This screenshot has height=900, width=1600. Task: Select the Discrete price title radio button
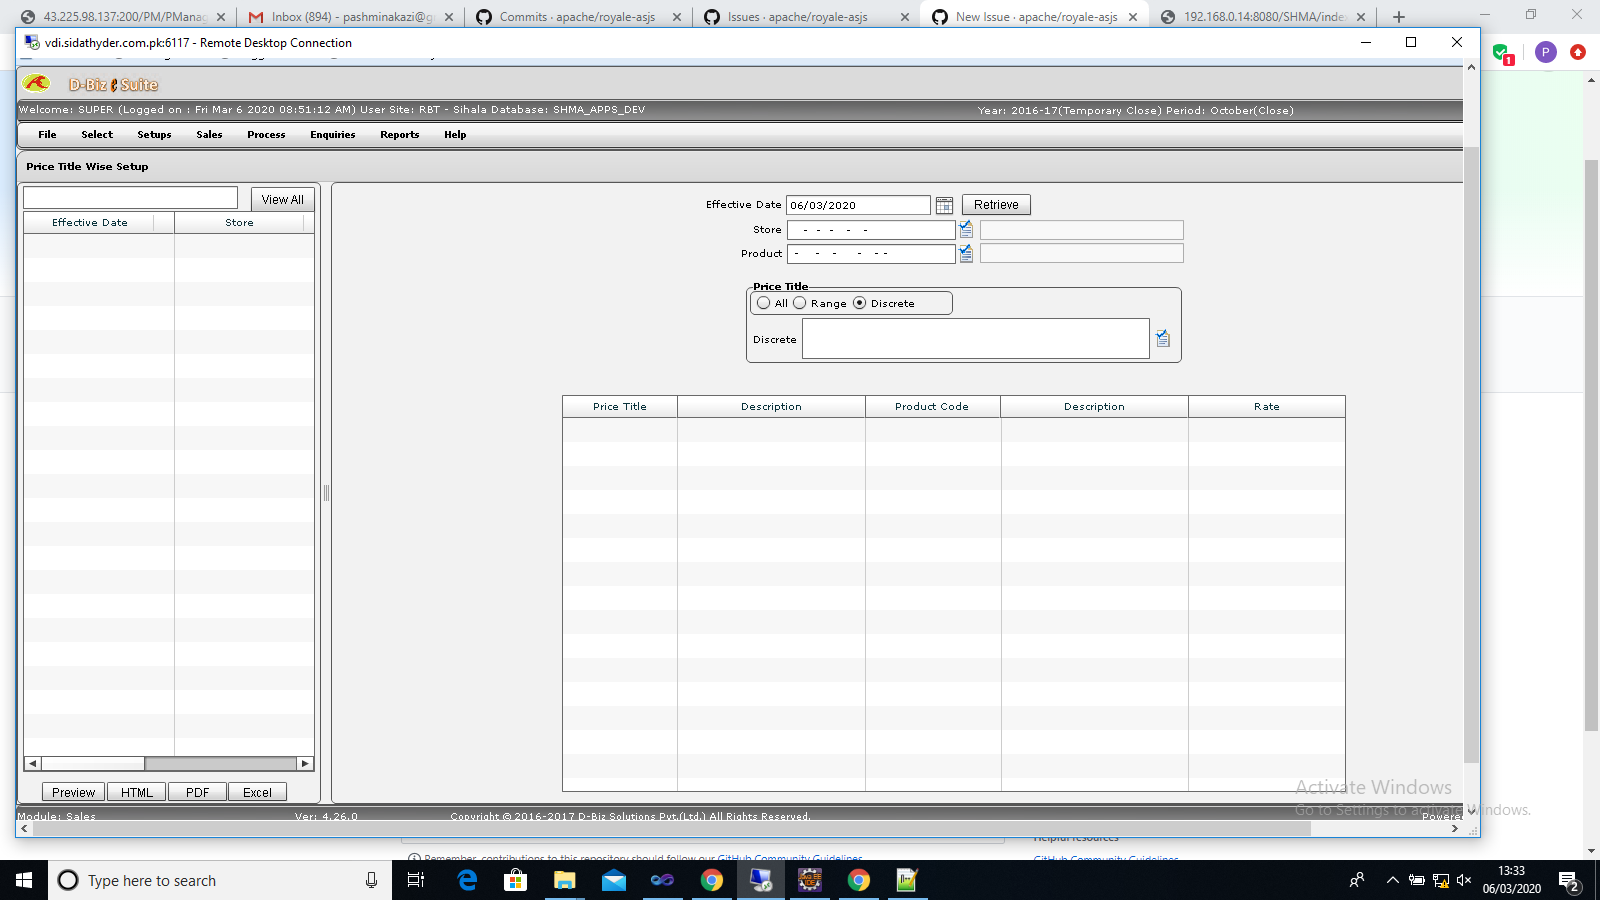pyautogui.click(x=859, y=303)
